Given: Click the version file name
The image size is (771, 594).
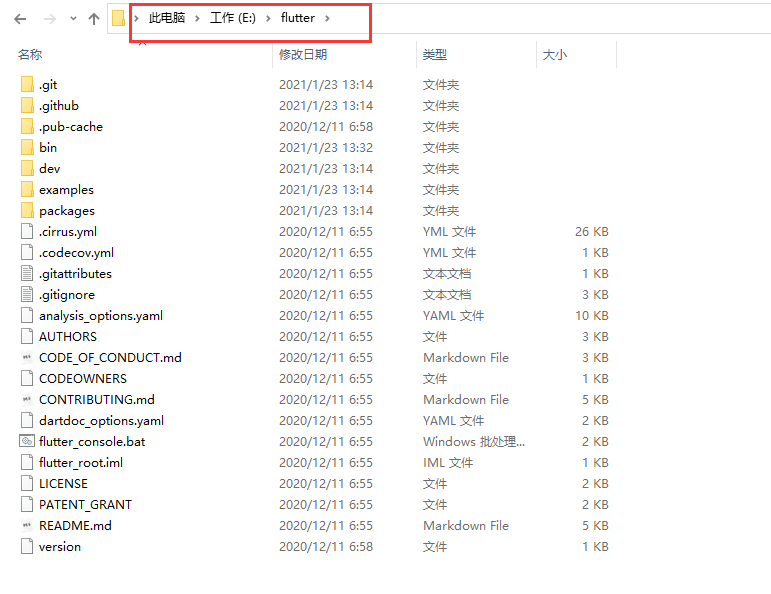Looking at the screenshot, I should tap(60, 546).
